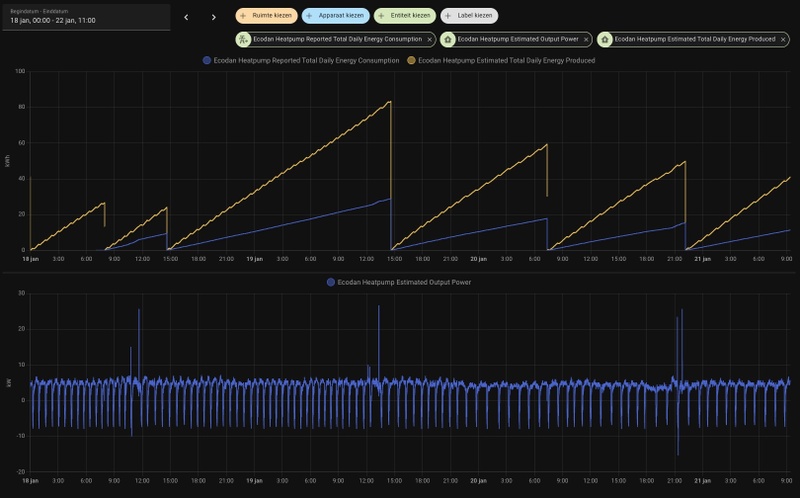Toggle yellow Energy Produced legend series
Screen dimensions: 800x498
coord(501,60)
